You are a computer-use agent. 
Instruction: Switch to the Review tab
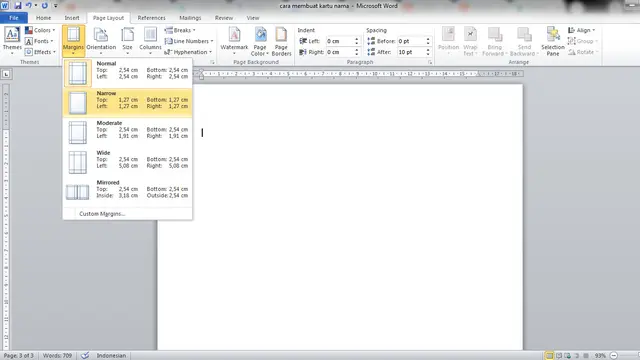(224, 18)
